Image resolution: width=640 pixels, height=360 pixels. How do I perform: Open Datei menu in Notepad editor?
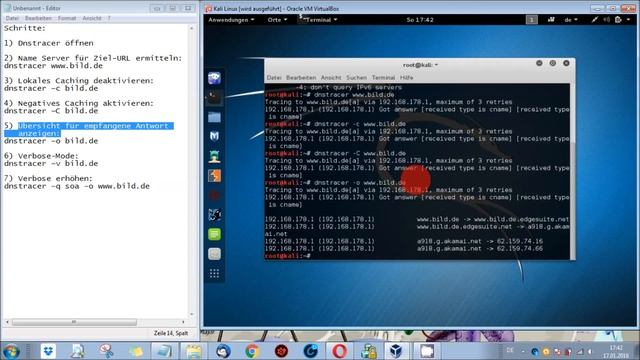(x=12, y=18)
